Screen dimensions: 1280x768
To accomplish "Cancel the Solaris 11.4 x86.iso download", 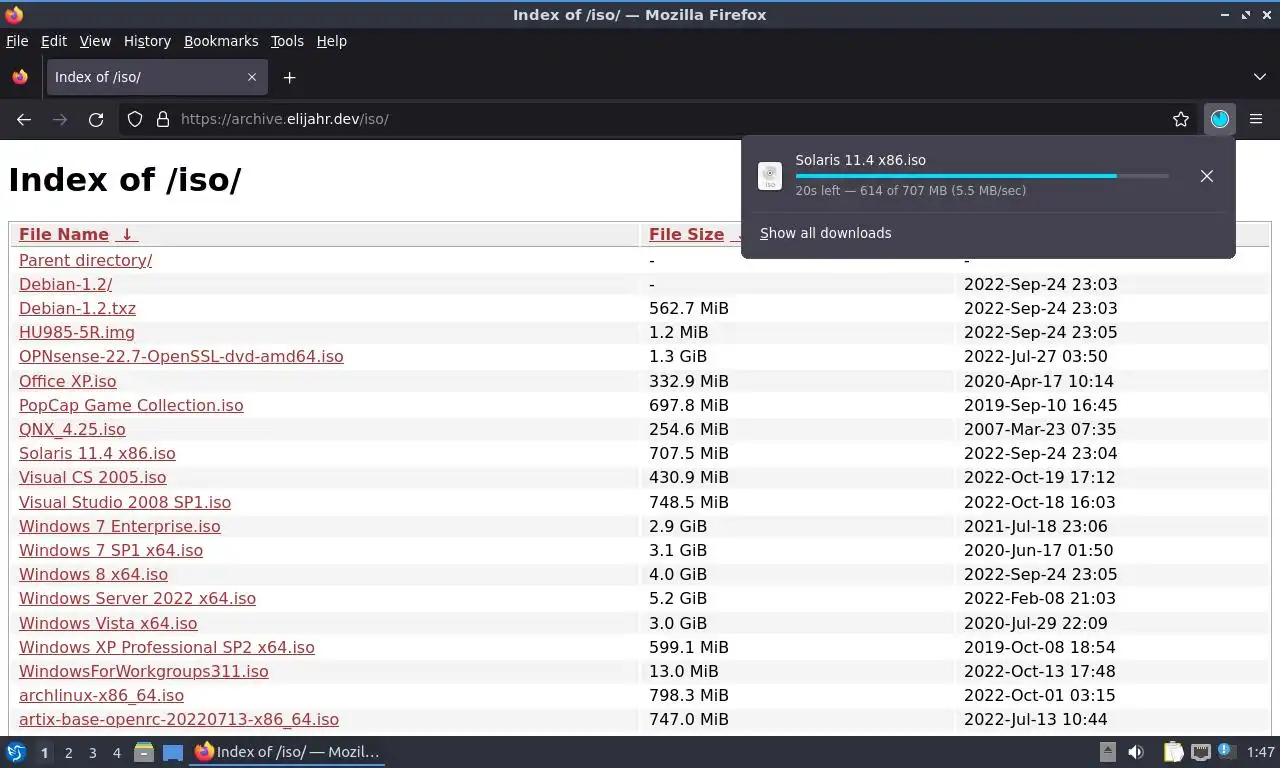I will click(1207, 176).
